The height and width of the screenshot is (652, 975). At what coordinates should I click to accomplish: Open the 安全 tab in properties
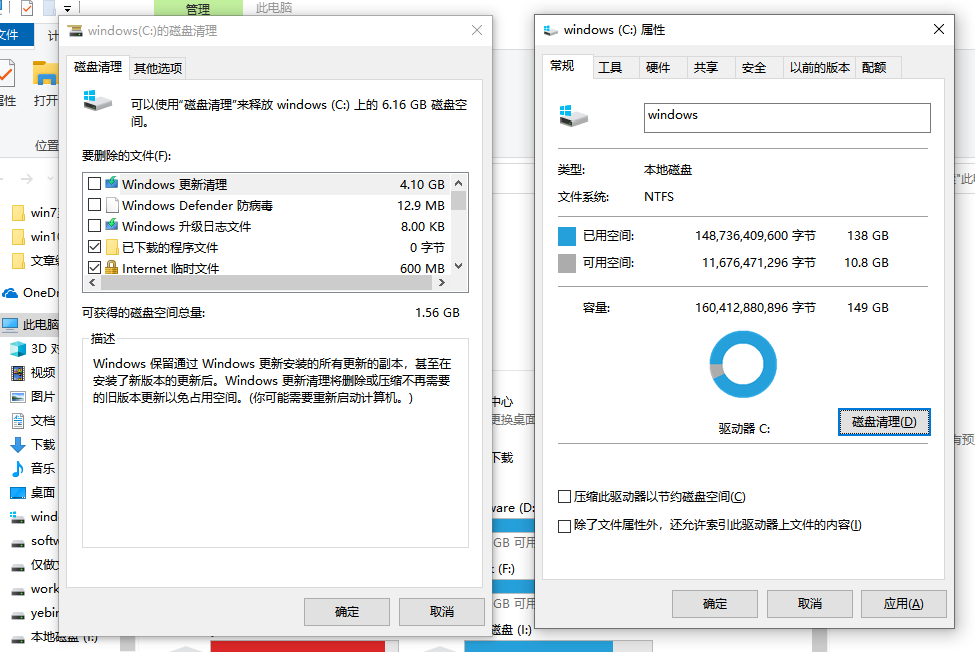pos(754,67)
